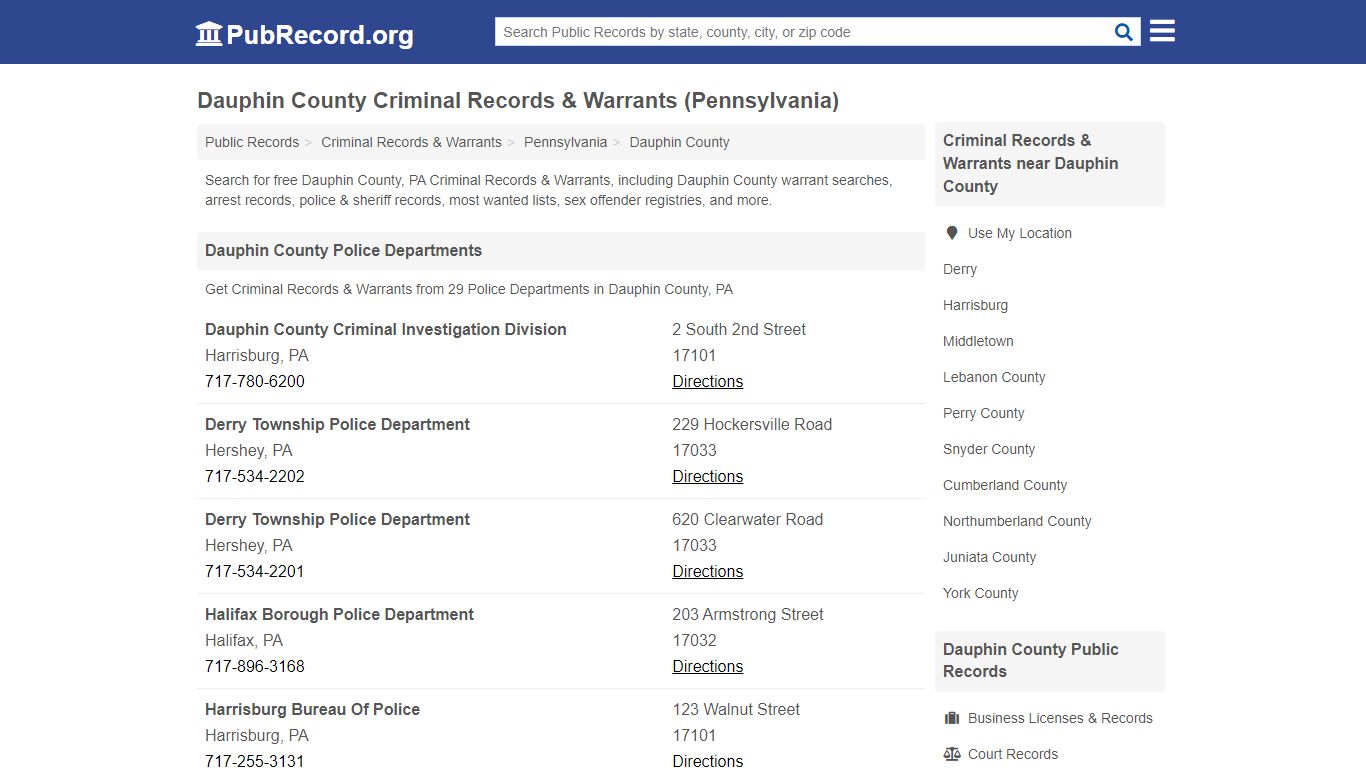Viewport: 1366px width, 768px height.
Task: Get Directions to 203 Armstrong Street
Action: tap(708, 666)
